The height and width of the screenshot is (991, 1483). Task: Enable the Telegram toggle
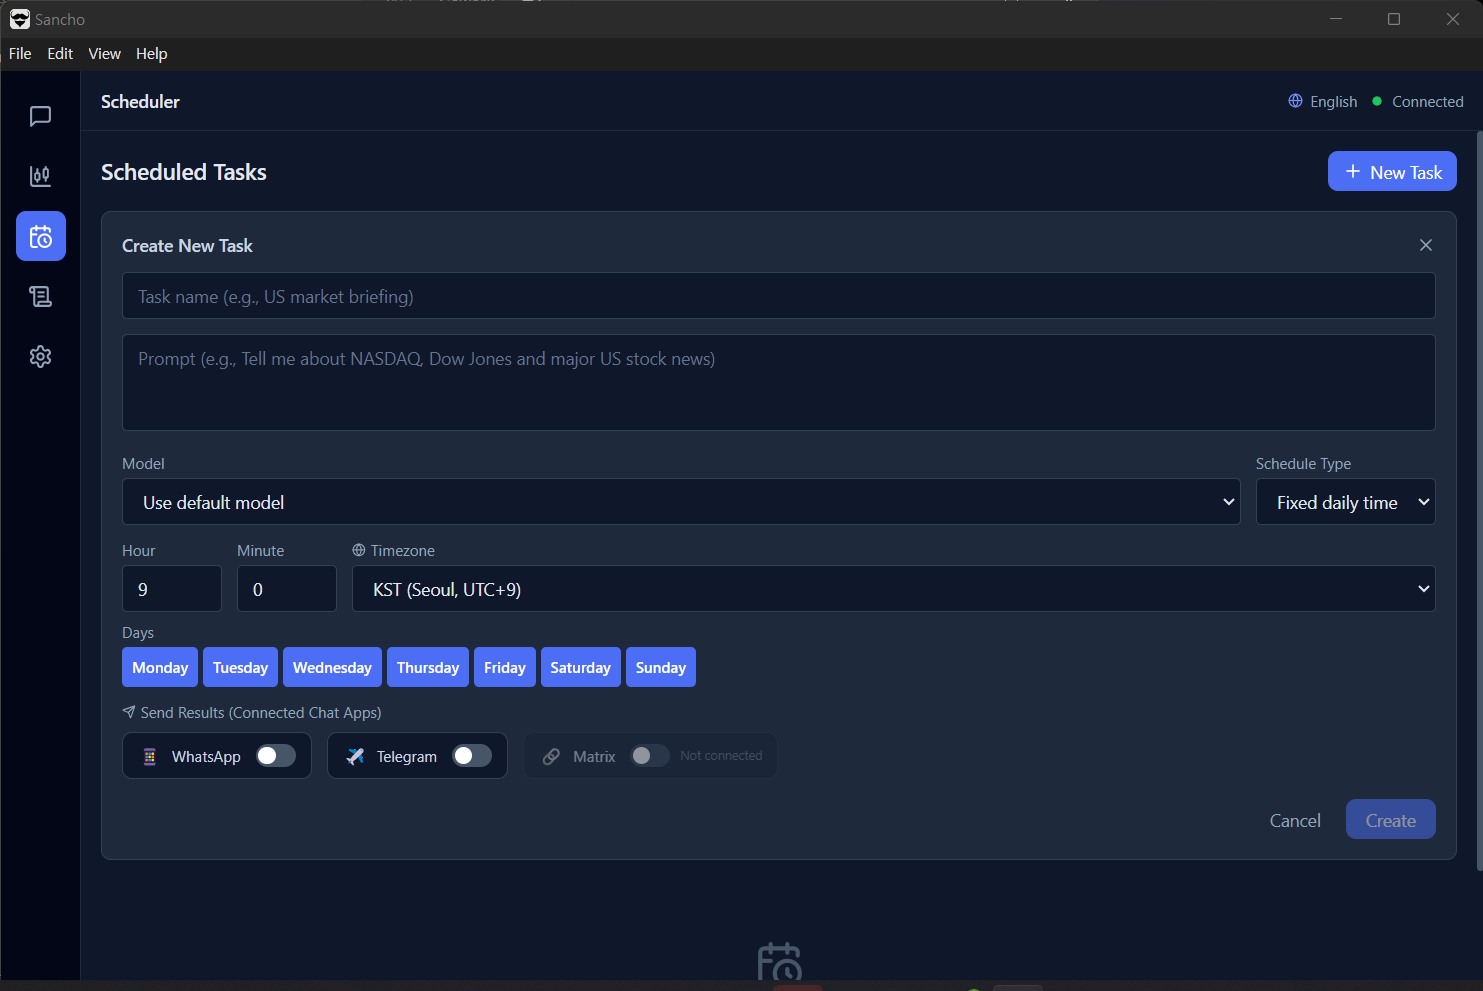[472, 756]
